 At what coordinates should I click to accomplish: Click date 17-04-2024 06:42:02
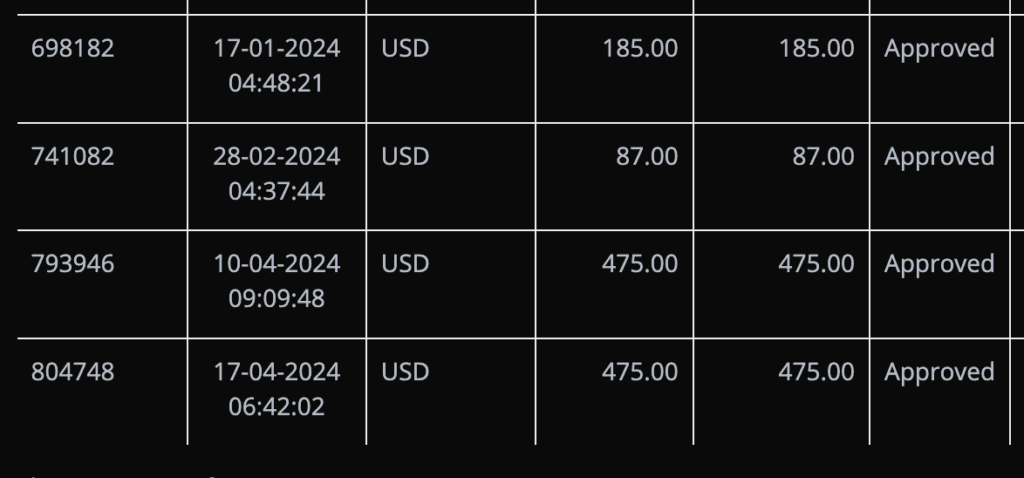[277, 389]
